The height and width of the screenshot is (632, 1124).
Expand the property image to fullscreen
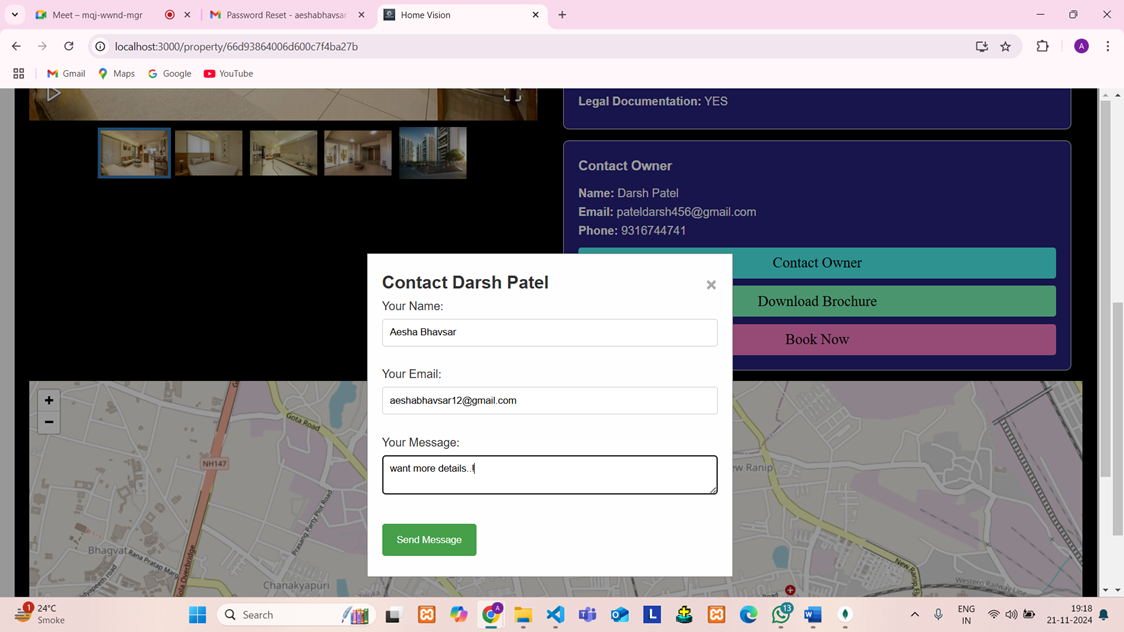[x=511, y=95]
